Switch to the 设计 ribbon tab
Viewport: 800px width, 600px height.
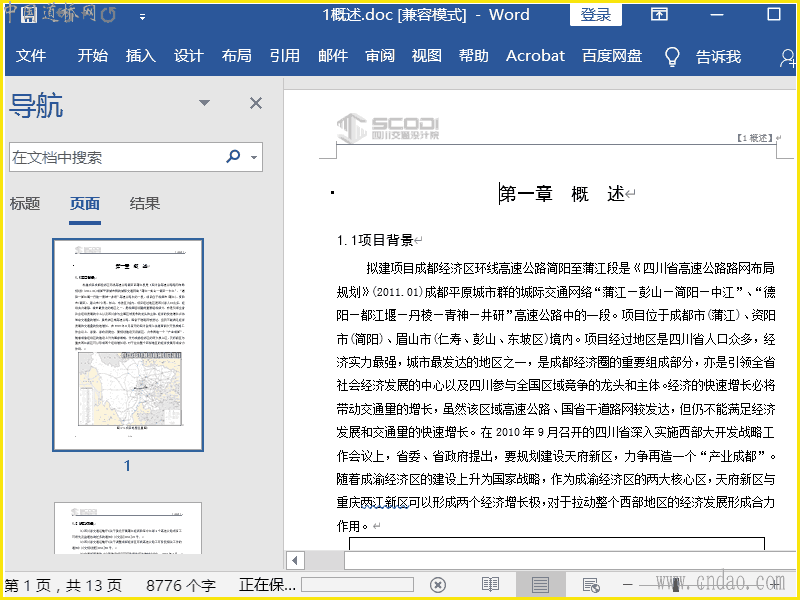188,55
